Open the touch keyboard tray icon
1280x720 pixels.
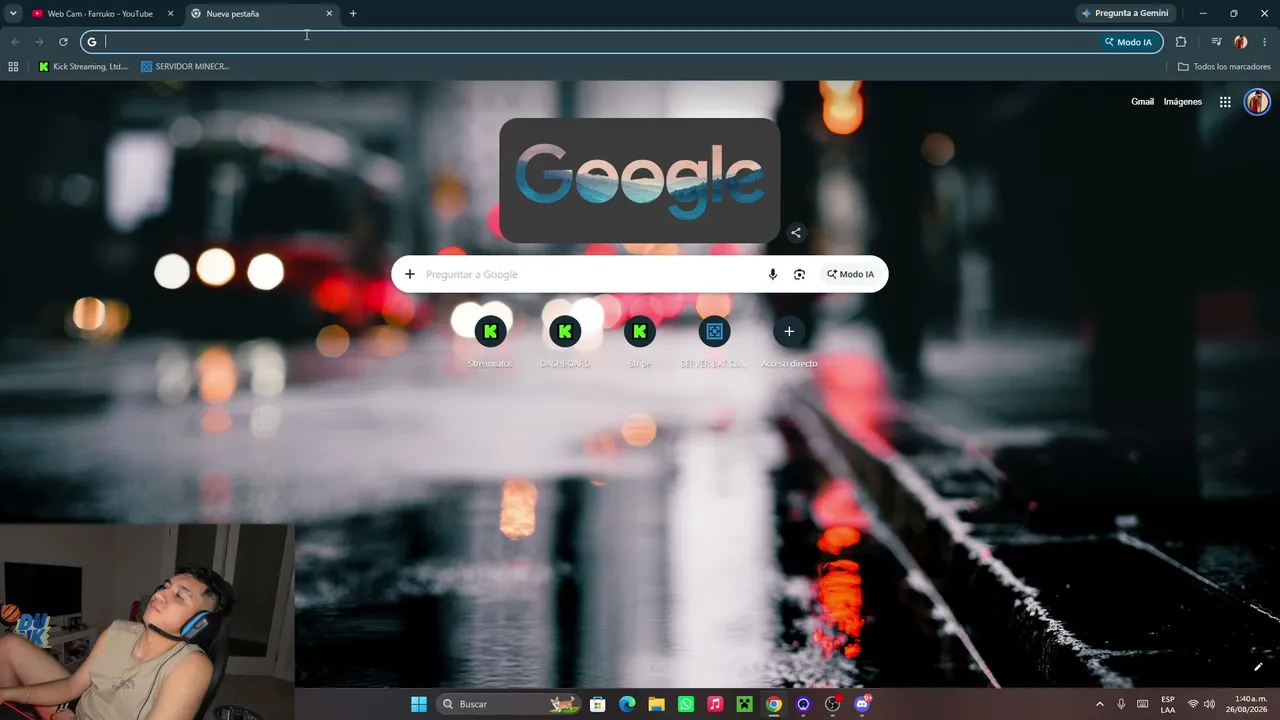coord(1143,704)
